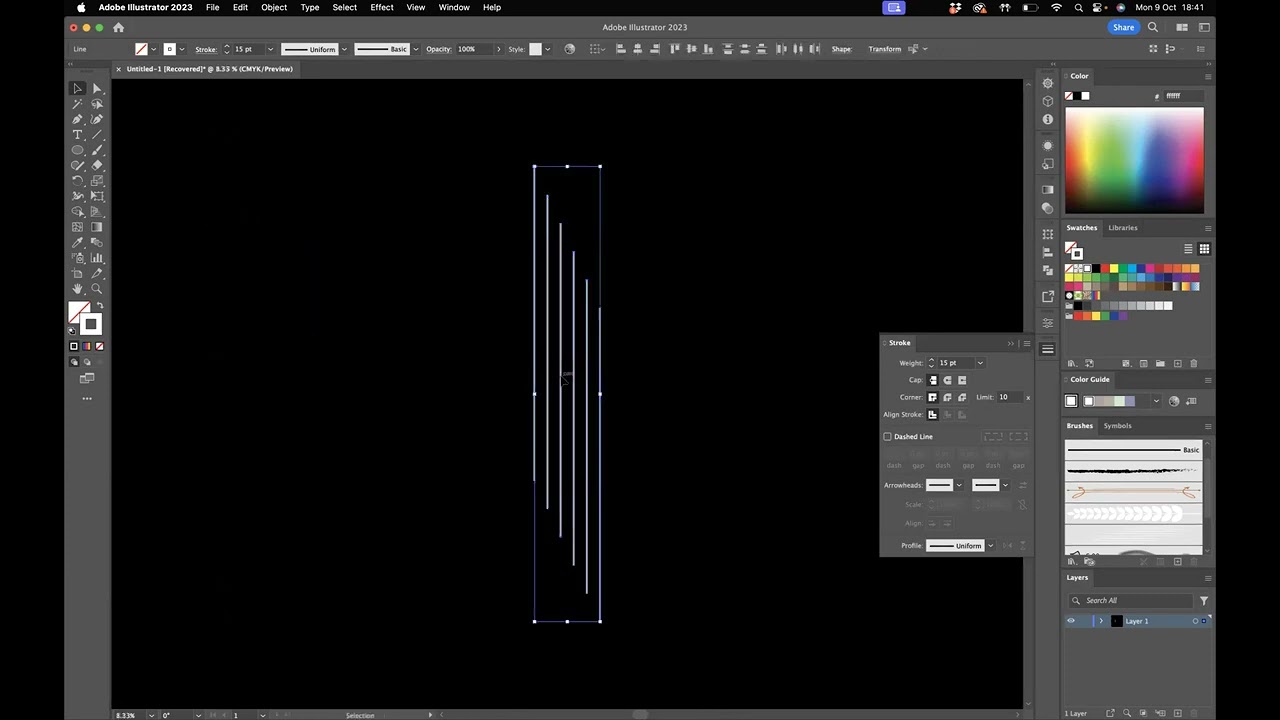This screenshot has height=720, width=1280.
Task: Select the Shape Builder tool
Action: [x=77, y=212]
